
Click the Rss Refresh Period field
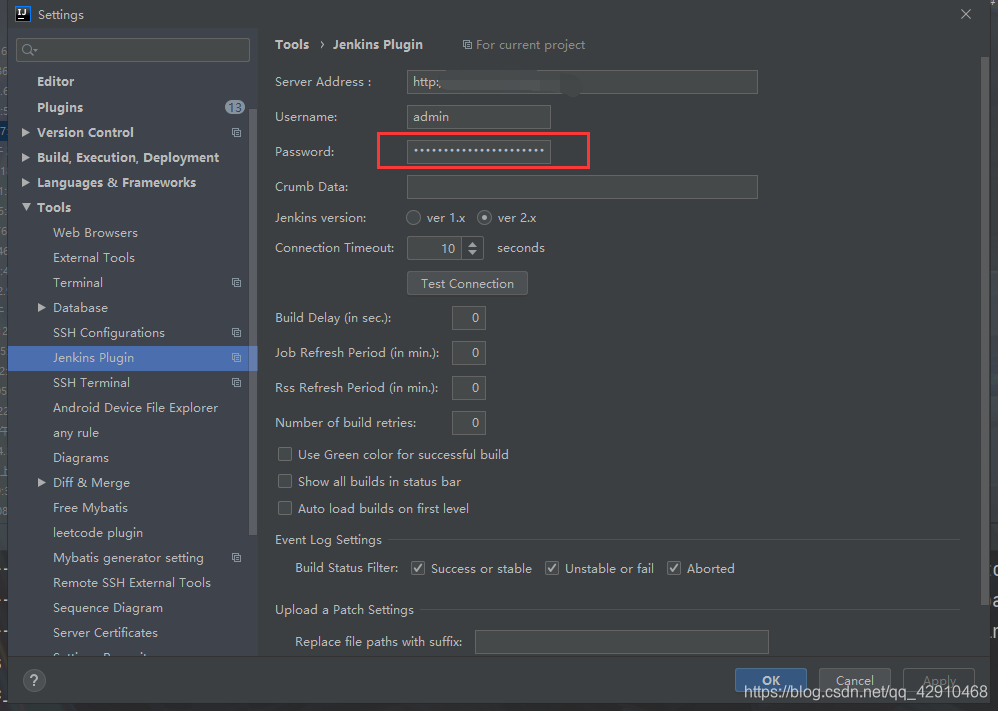point(468,388)
